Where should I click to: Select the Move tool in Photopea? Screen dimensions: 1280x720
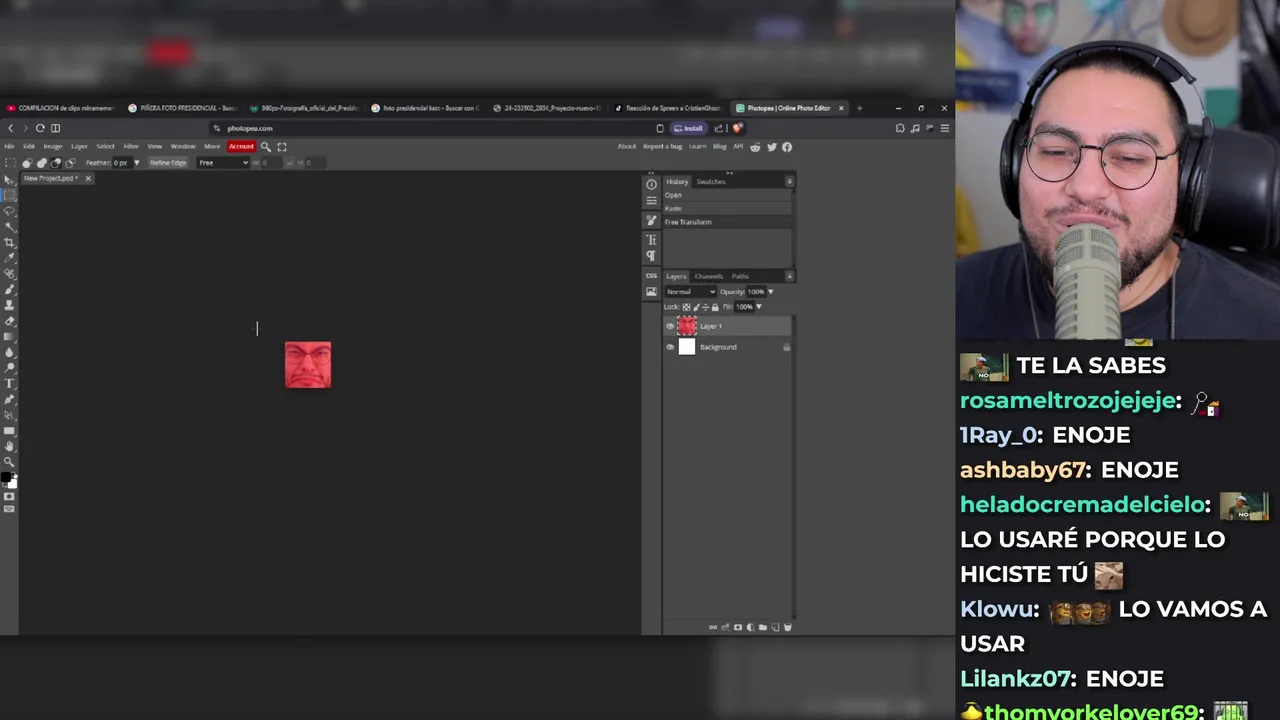[10, 180]
